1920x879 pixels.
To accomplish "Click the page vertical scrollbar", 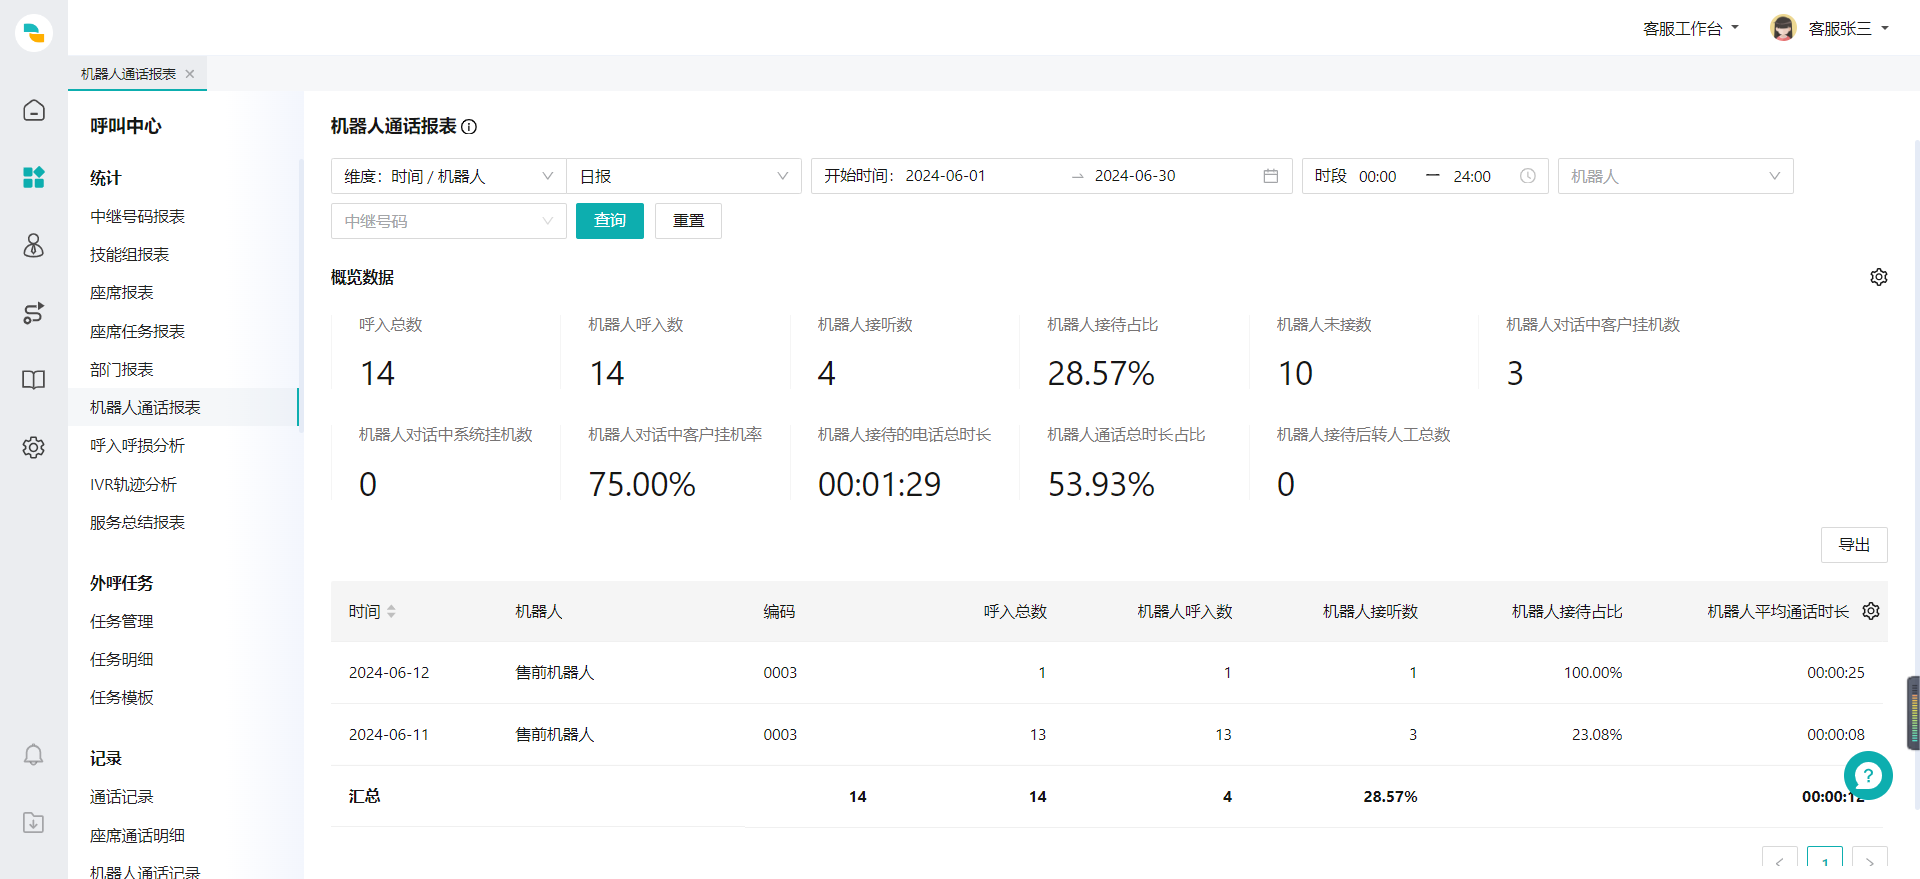I will [x=1916, y=475].
